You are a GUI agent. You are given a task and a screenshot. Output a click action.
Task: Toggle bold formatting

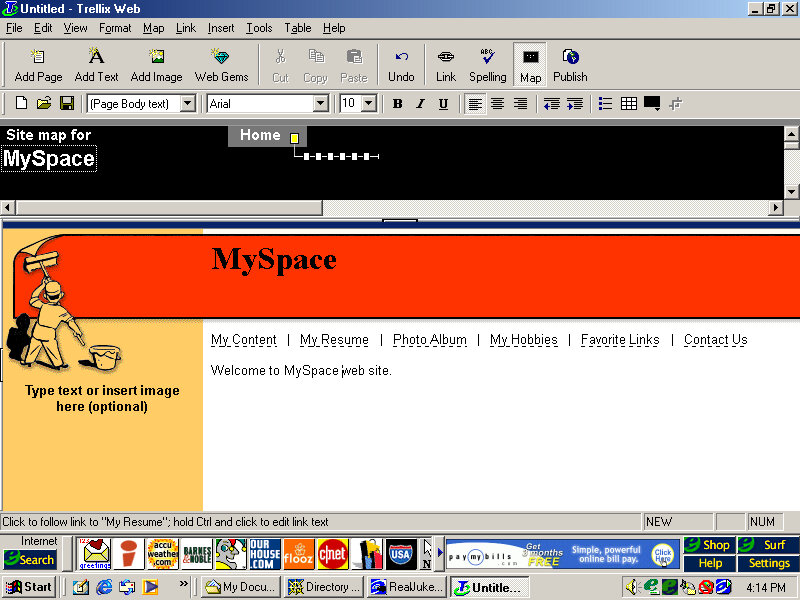(x=397, y=103)
